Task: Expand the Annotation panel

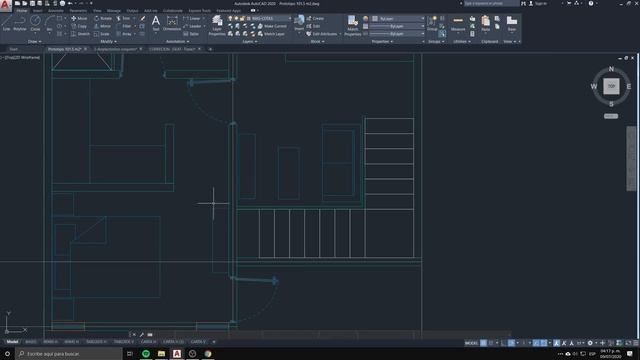Action: pyautogui.click(x=177, y=41)
